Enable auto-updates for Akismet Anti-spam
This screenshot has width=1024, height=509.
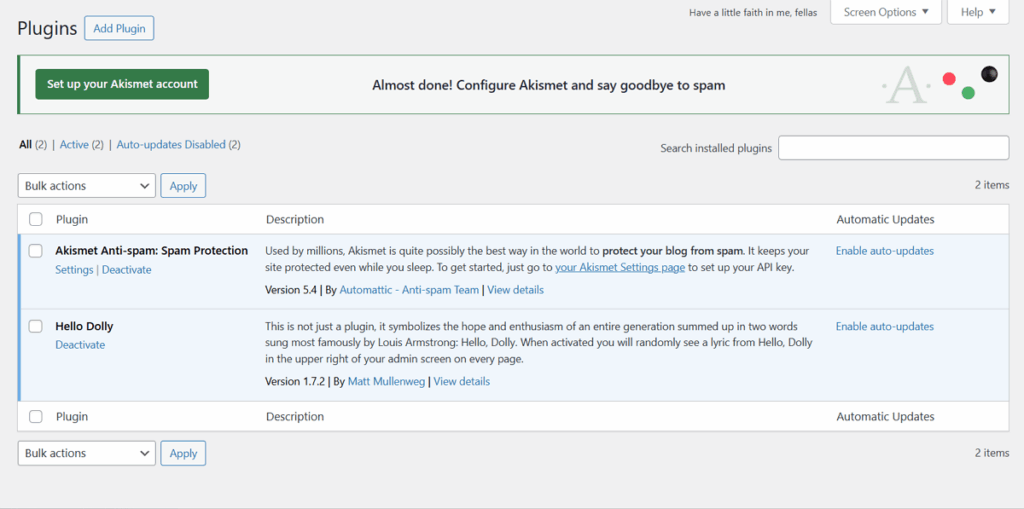pos(884,251)
